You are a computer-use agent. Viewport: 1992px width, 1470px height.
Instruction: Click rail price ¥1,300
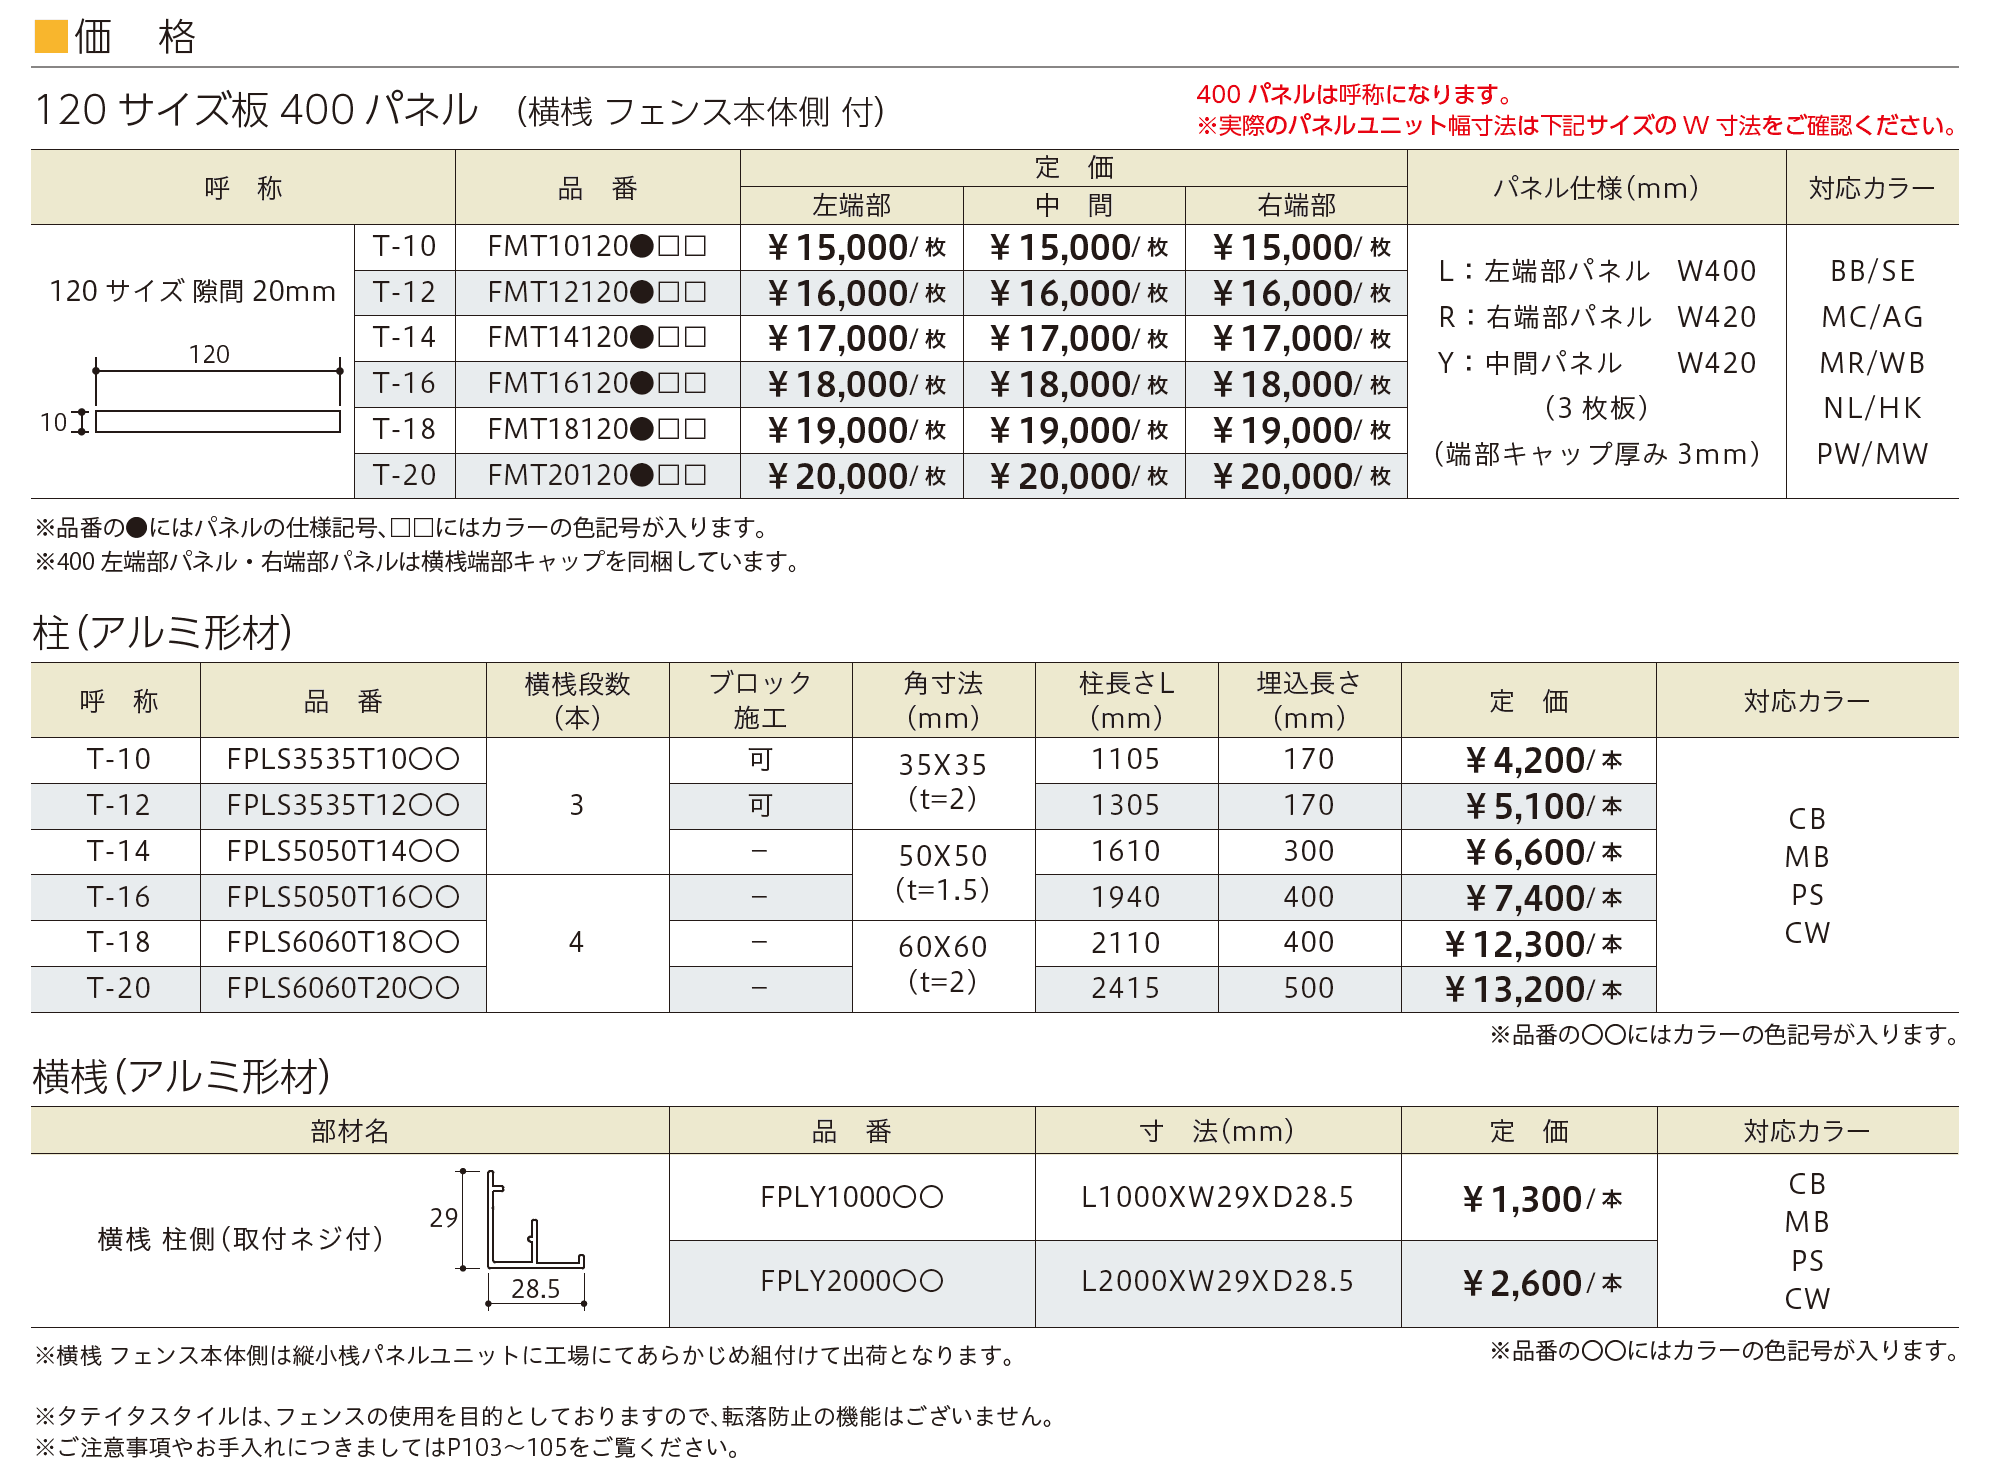1542,1199
